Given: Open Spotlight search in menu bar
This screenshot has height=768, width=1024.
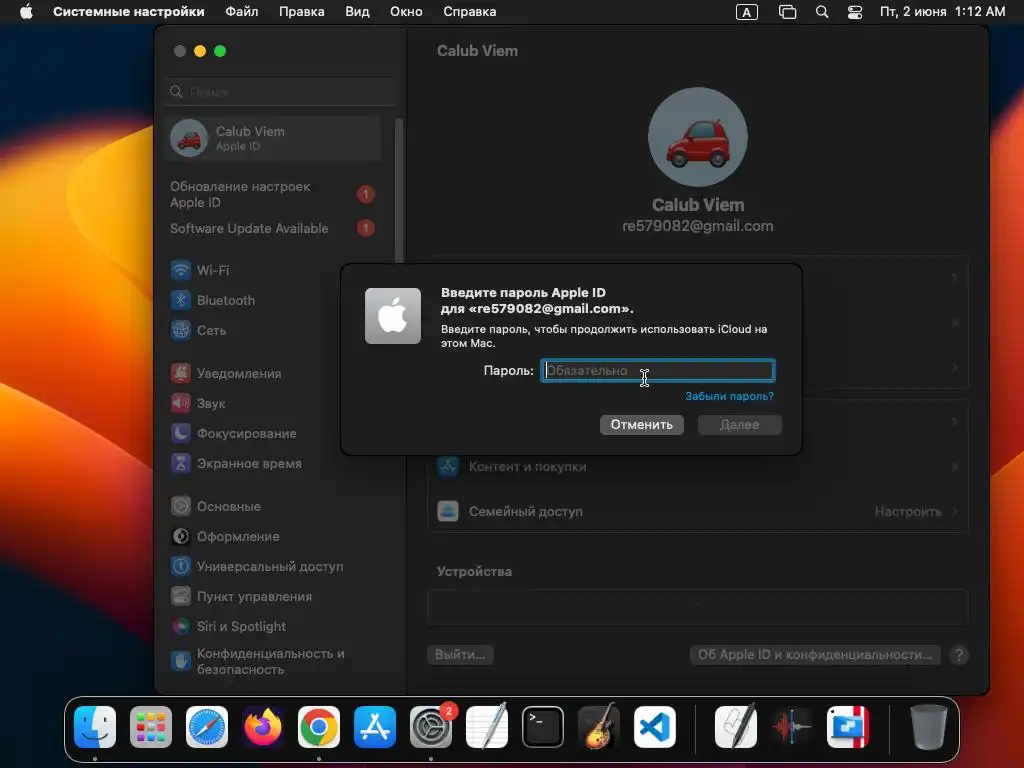Looking at the screenshot, I should (x=822, y=12).
